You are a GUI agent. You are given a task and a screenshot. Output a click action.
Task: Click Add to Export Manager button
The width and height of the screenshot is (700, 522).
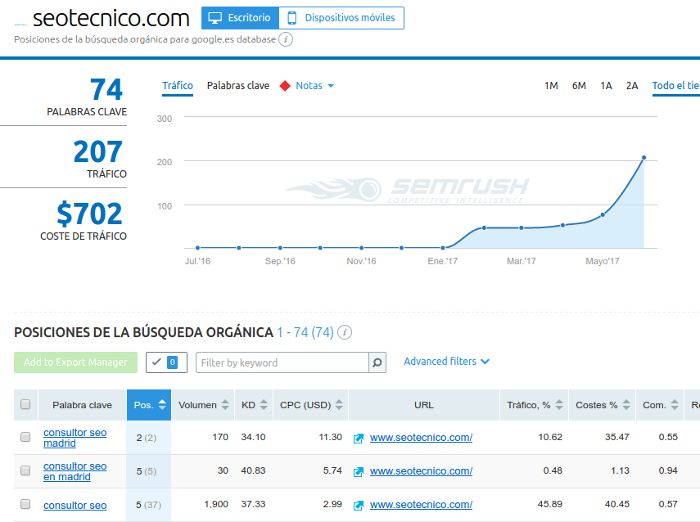tap(75, 362)
